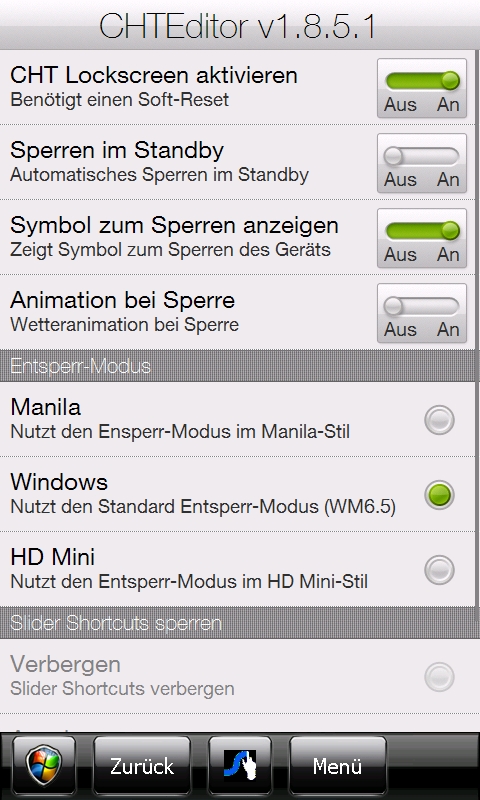The width and height of the screenshot is (480, 800).
Task: Tap the CHTEditor v1.8.5.1 title bar
Action: click(240, 25)
